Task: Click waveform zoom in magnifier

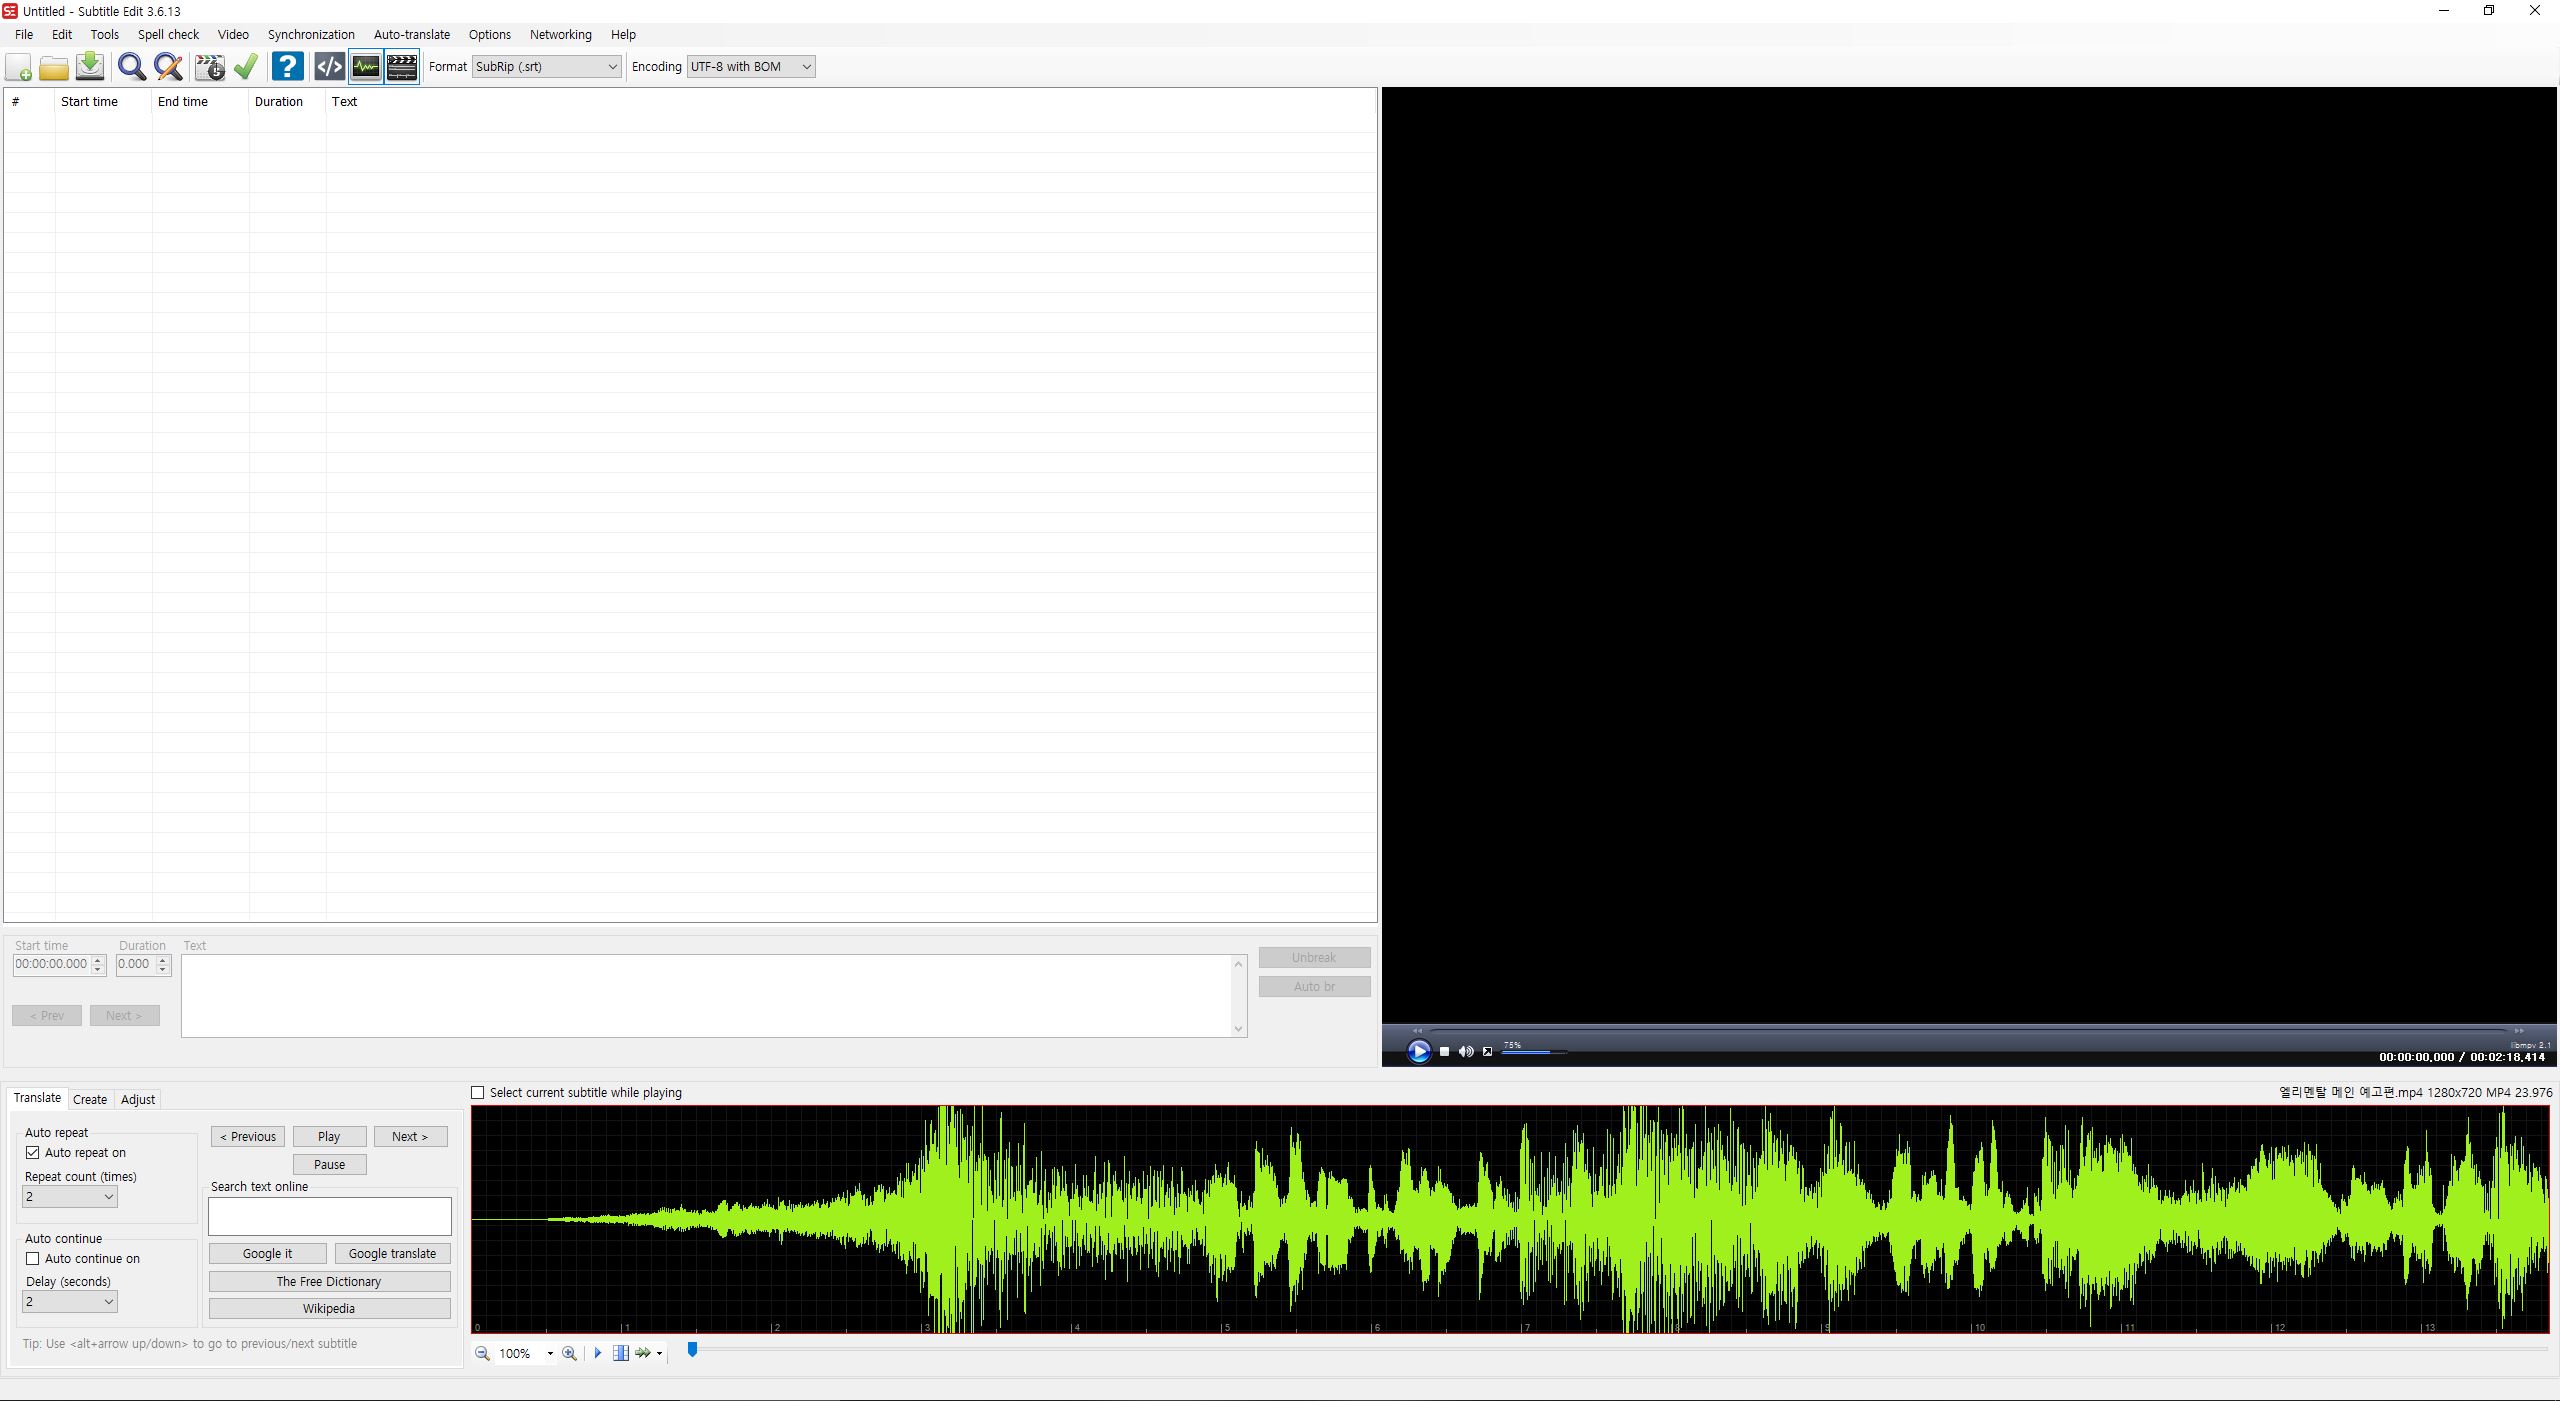Action: click(569, 1353)
